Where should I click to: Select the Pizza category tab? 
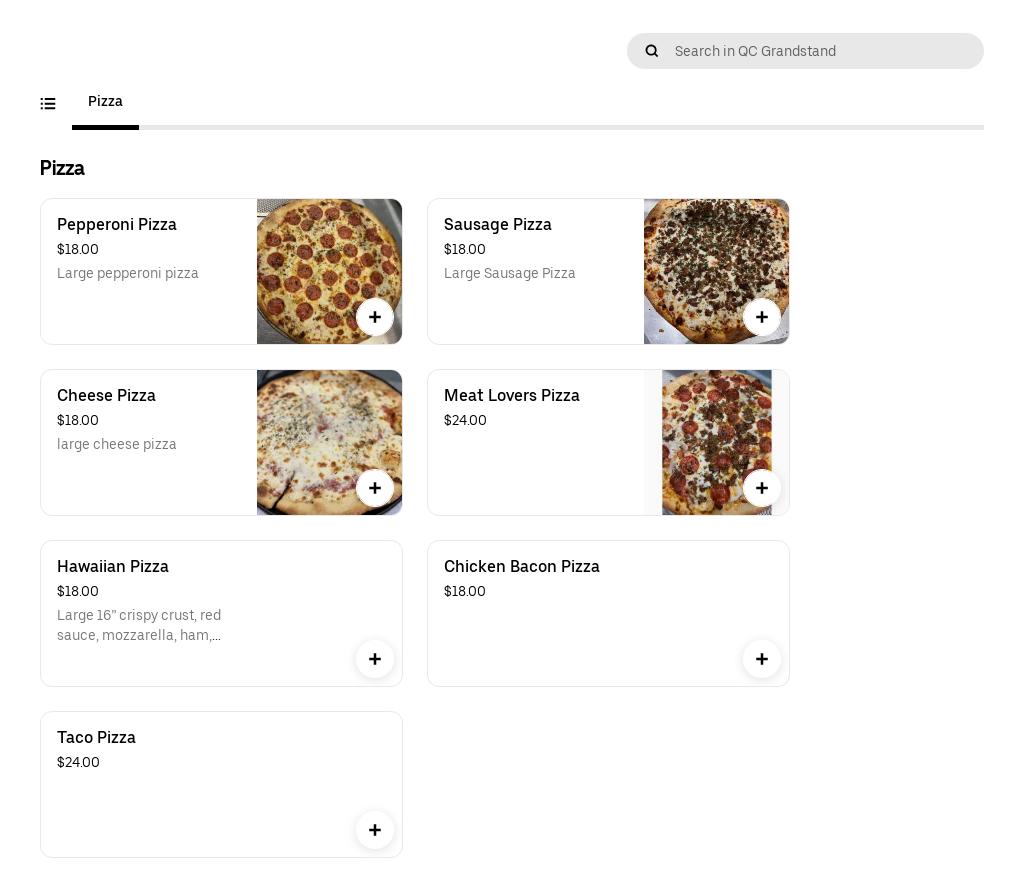click(105, 102)
